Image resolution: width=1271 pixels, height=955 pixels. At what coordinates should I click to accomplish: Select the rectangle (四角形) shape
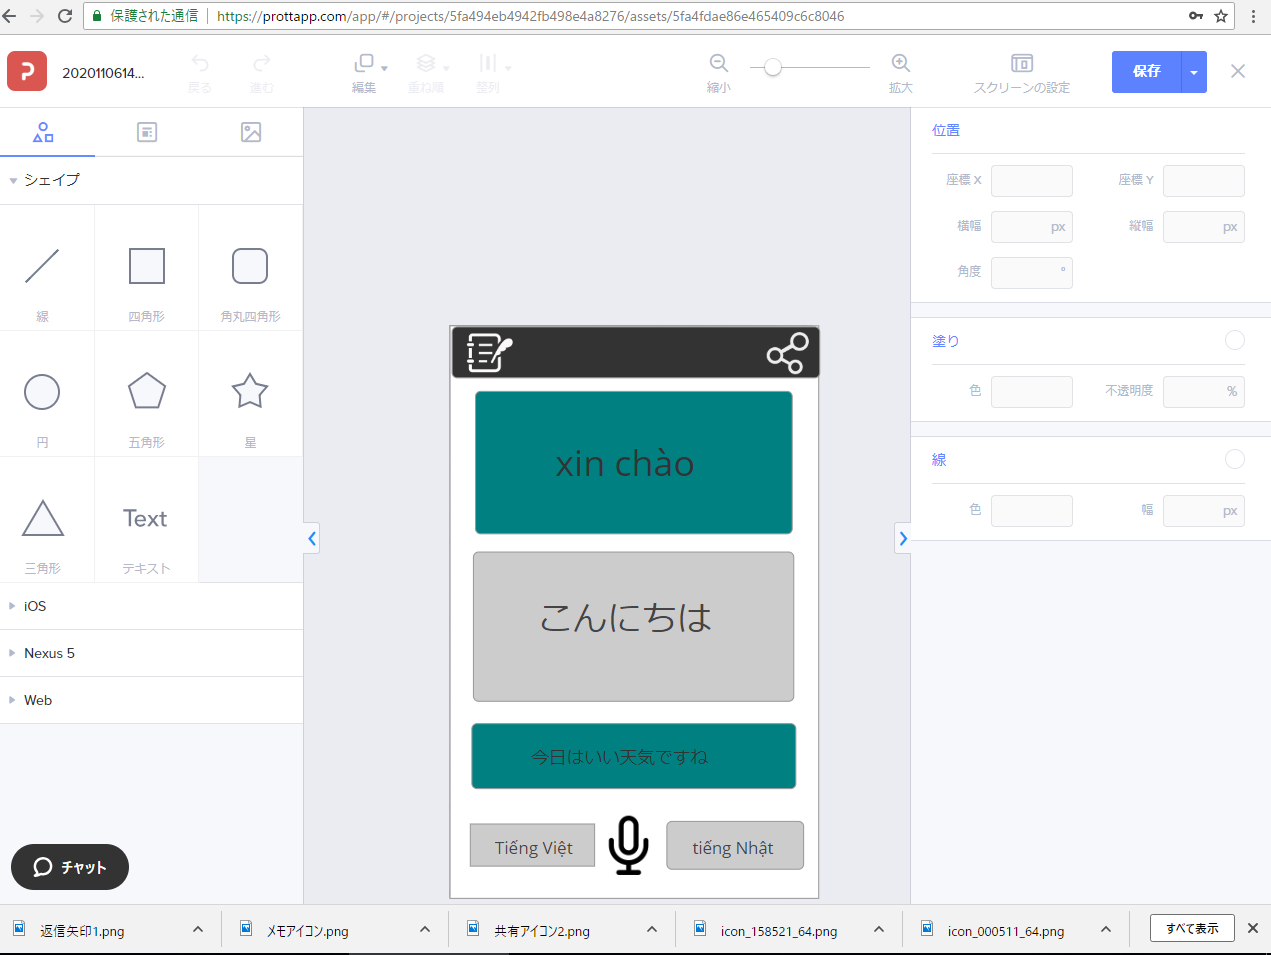[147, 266]
